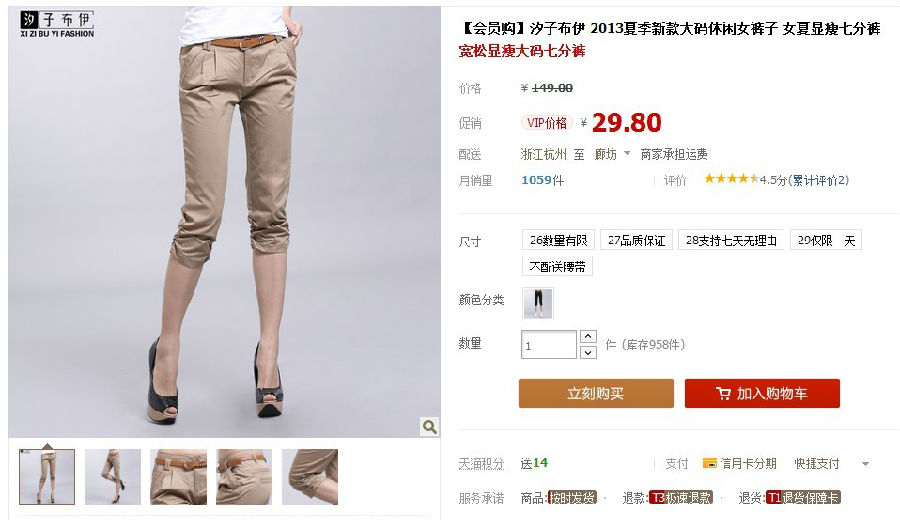
Task: Select the black pants color swatch
Action: click(x=538, y=303)
